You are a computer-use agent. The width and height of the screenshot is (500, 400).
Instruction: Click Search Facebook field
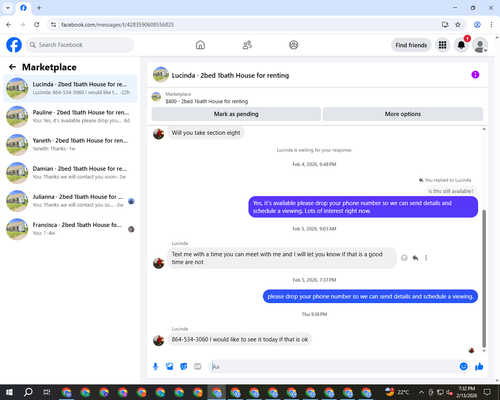coord(80,45)
